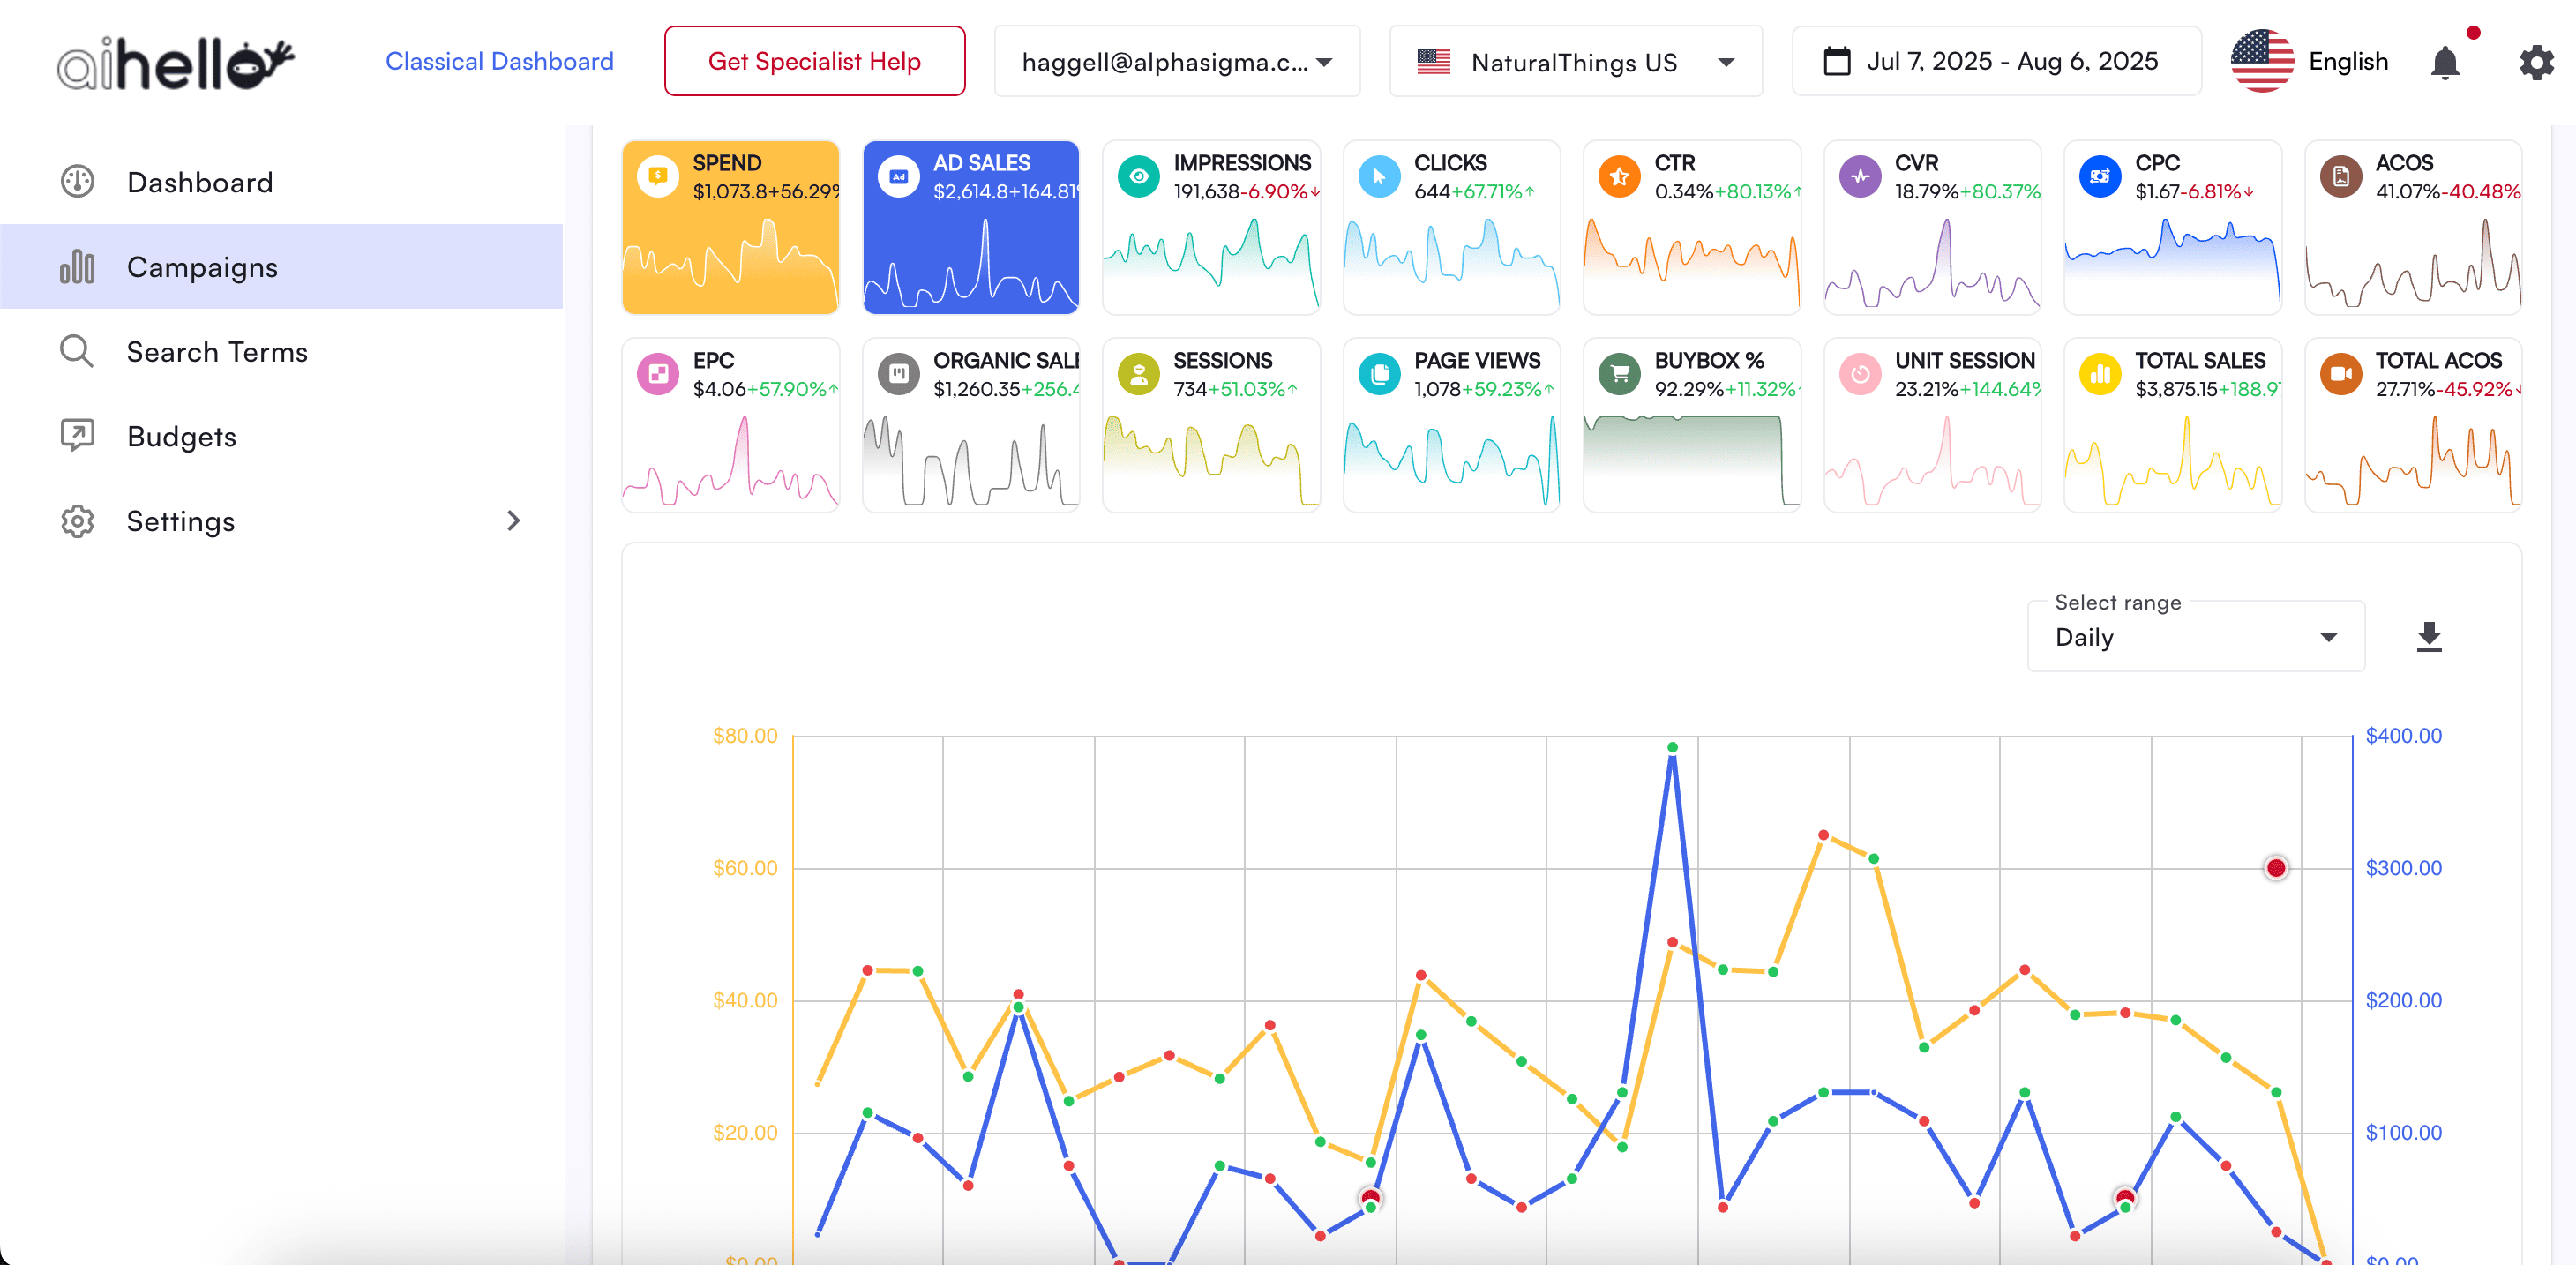Click the cursor icon on the Clicks card
The height and width of the screenshot is (1265, 2576).
[1378, 175]
